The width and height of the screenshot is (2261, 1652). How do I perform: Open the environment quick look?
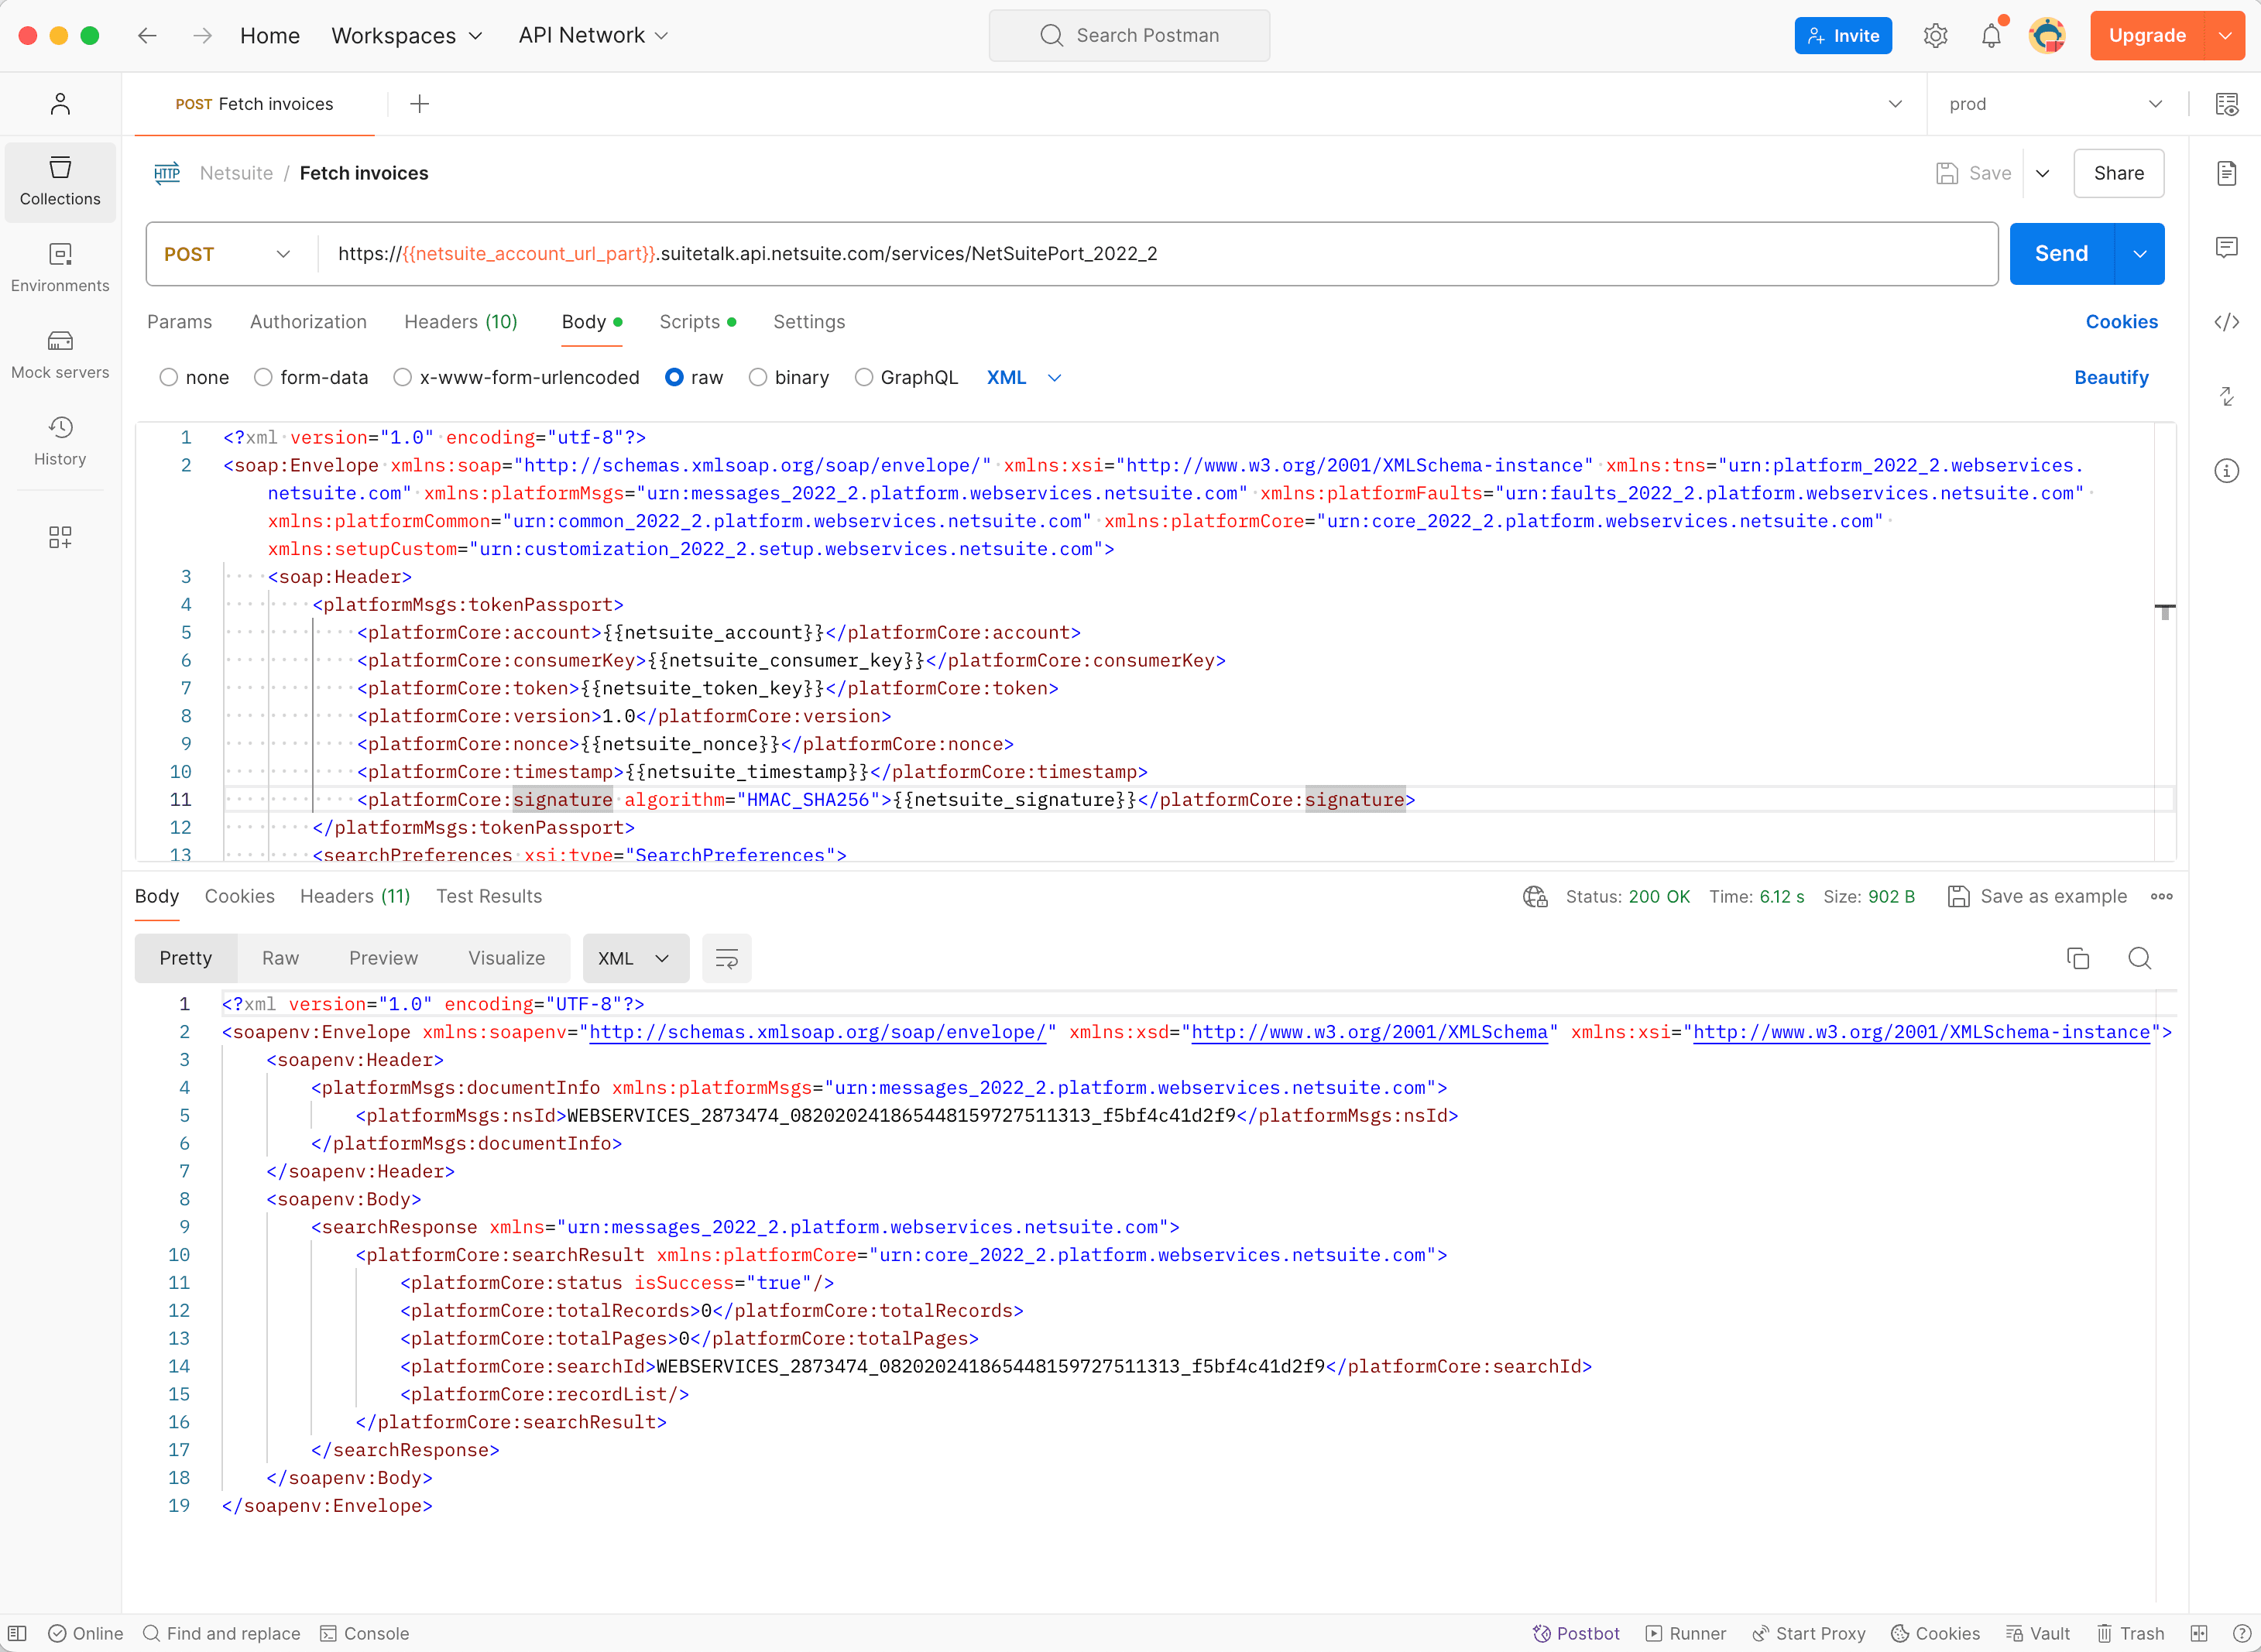[x=2228, y=103]
